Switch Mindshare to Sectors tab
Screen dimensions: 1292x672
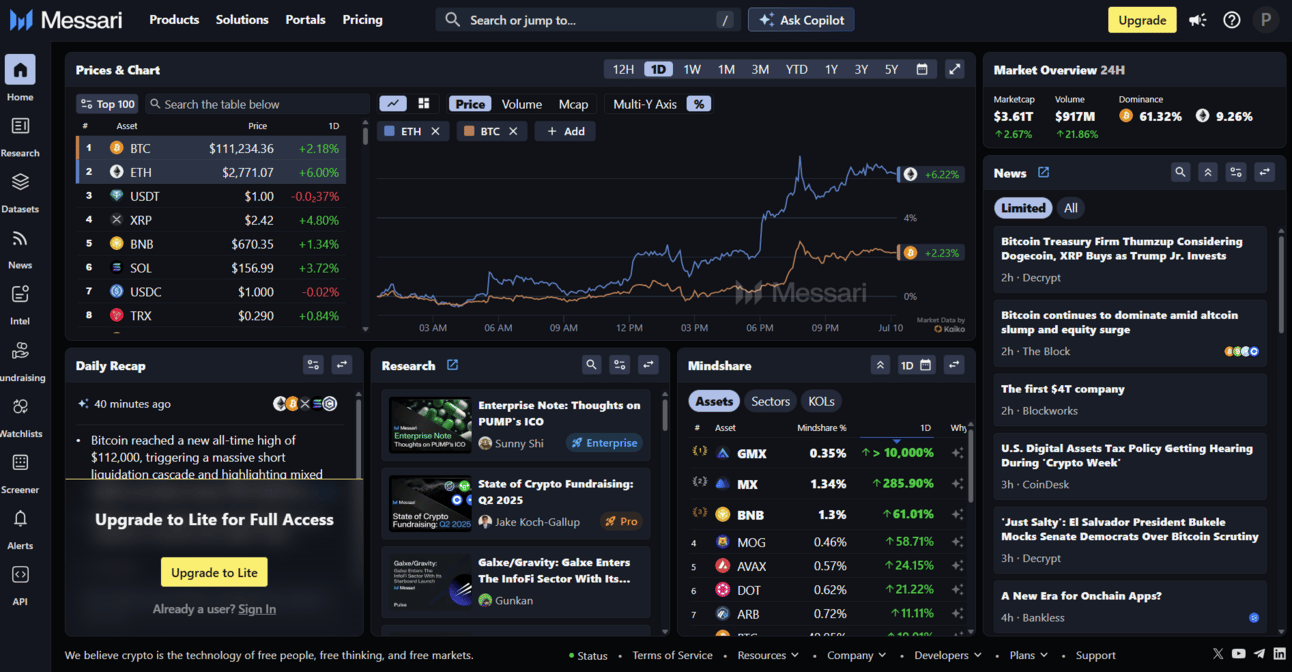pos(770,401)
